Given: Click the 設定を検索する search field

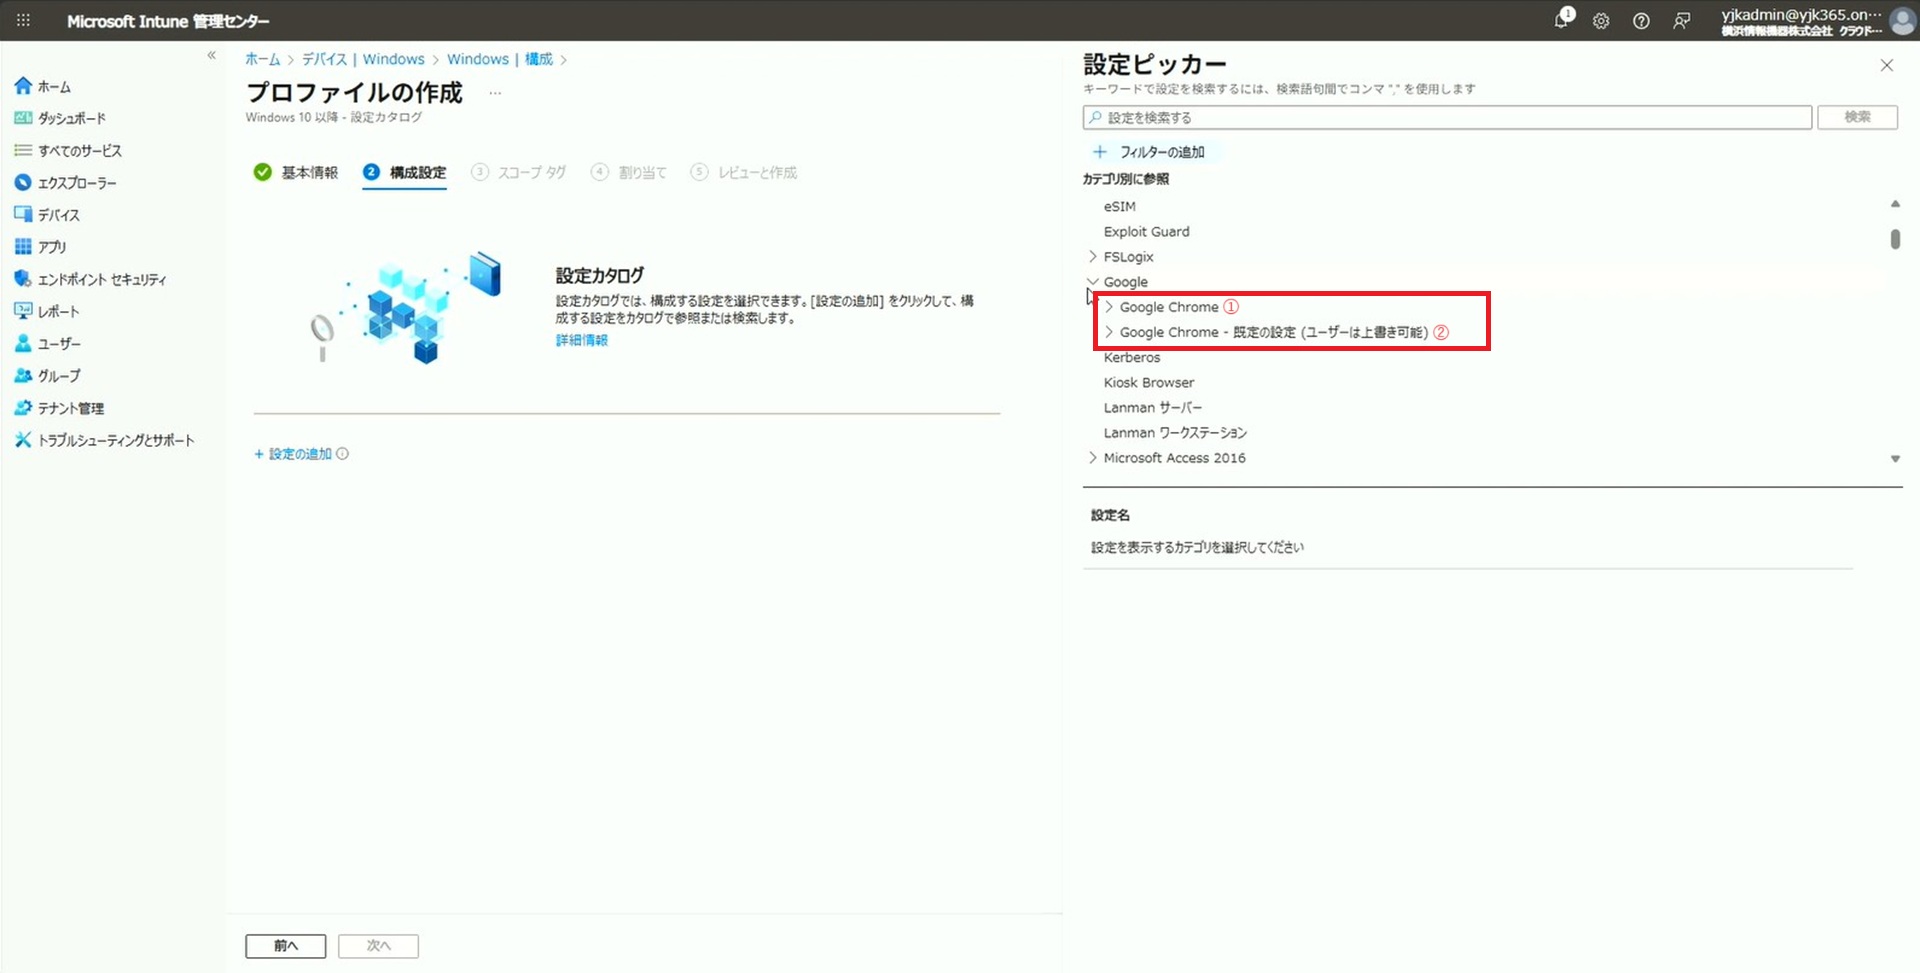Looking at the screenshot, I should click(x=1446, y=118).
